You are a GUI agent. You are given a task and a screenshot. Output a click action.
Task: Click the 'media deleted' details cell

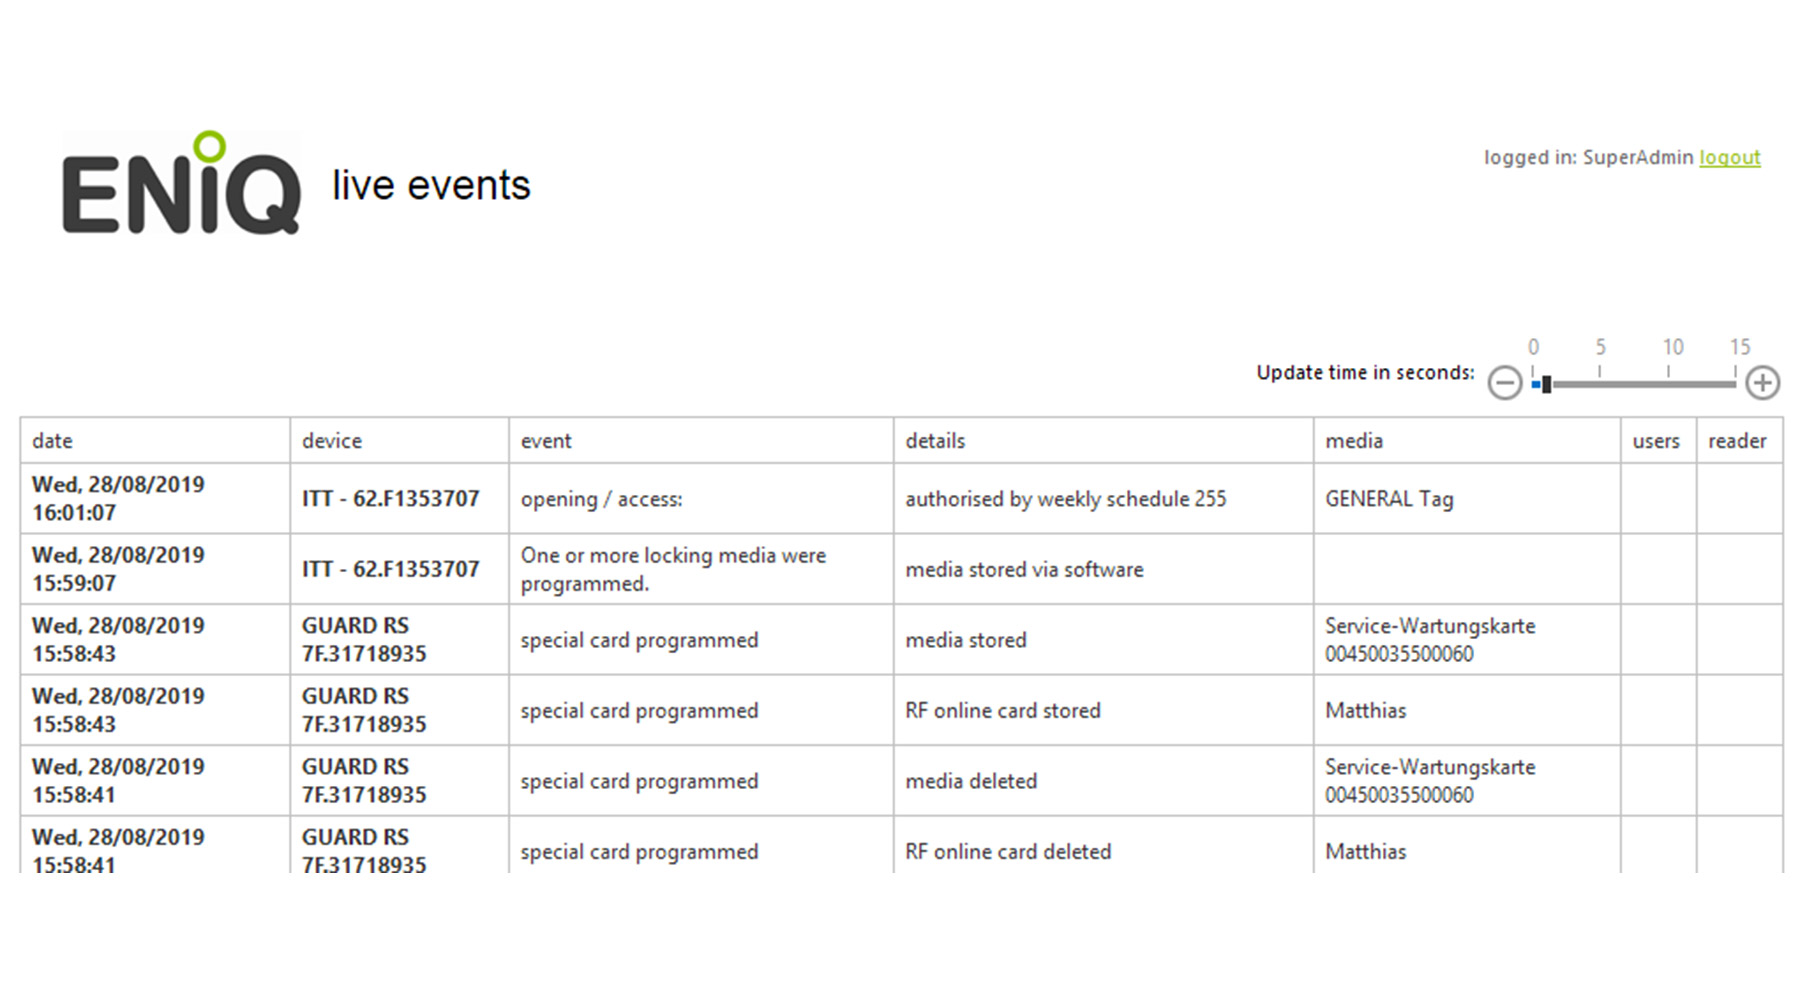pos(971,781)
